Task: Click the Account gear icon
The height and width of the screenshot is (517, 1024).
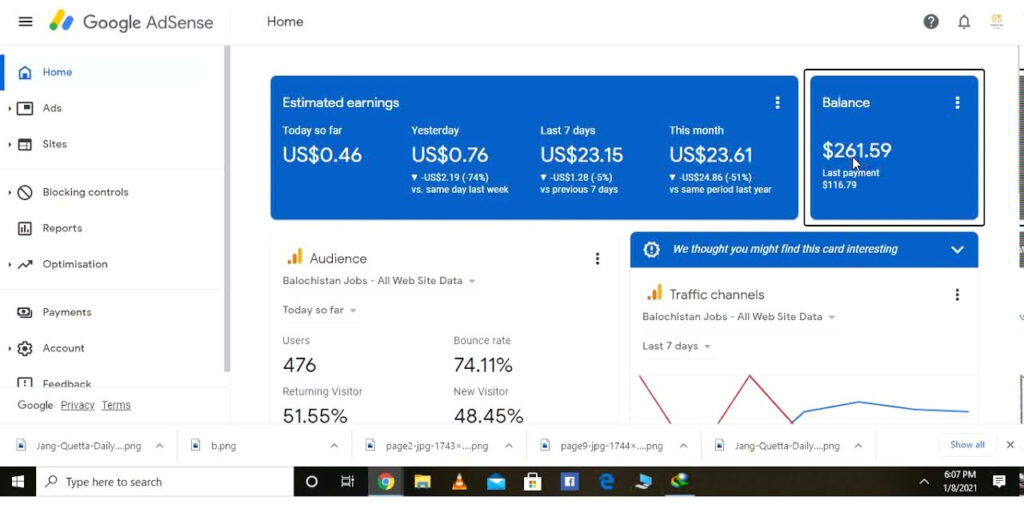Action: click(x=25, y=349)
